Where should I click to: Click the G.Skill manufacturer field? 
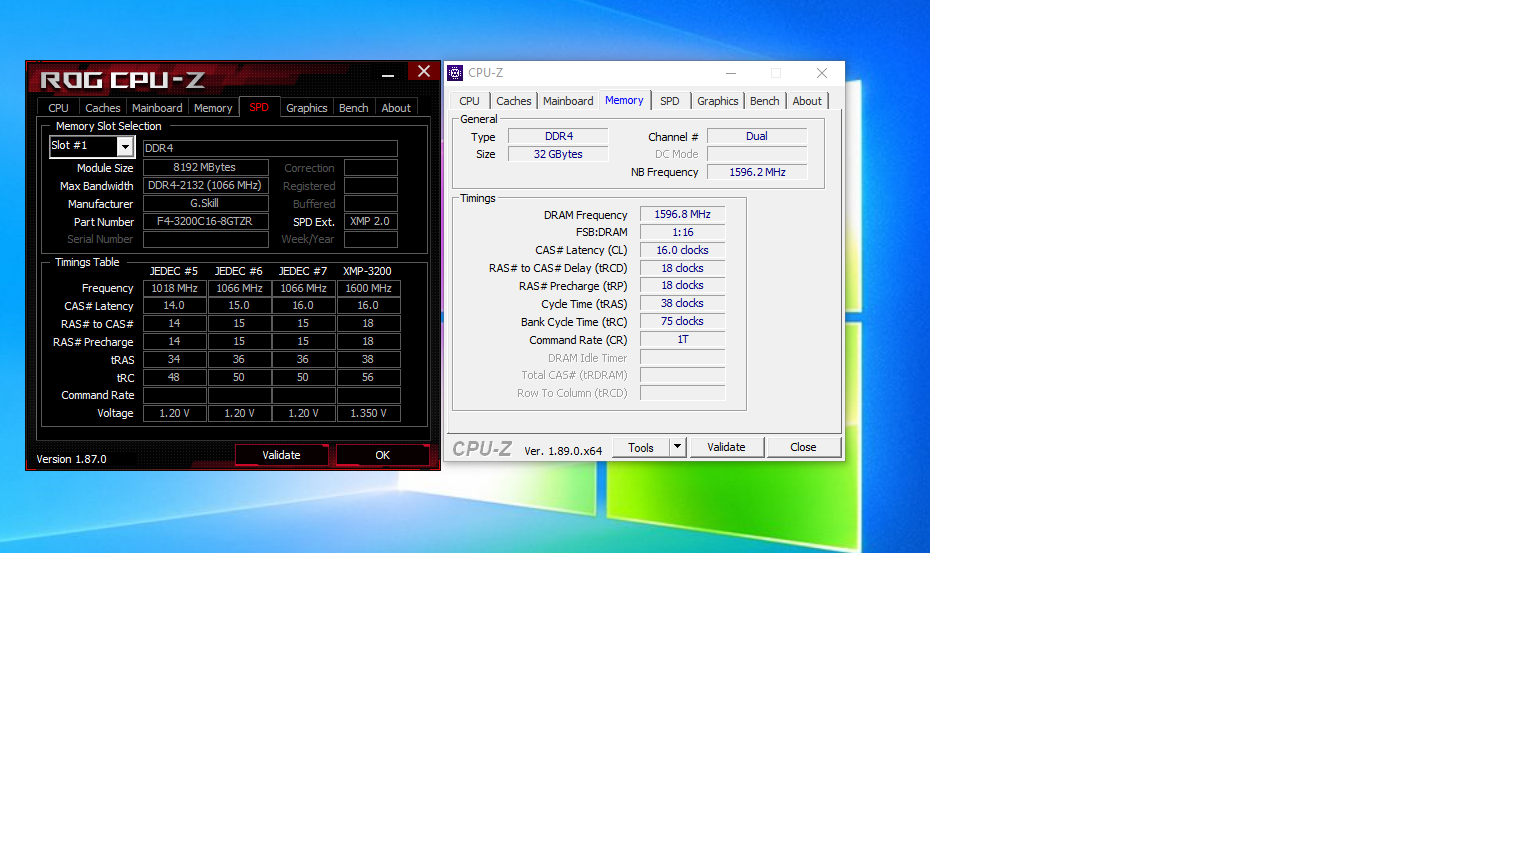[x=205, y=203]
